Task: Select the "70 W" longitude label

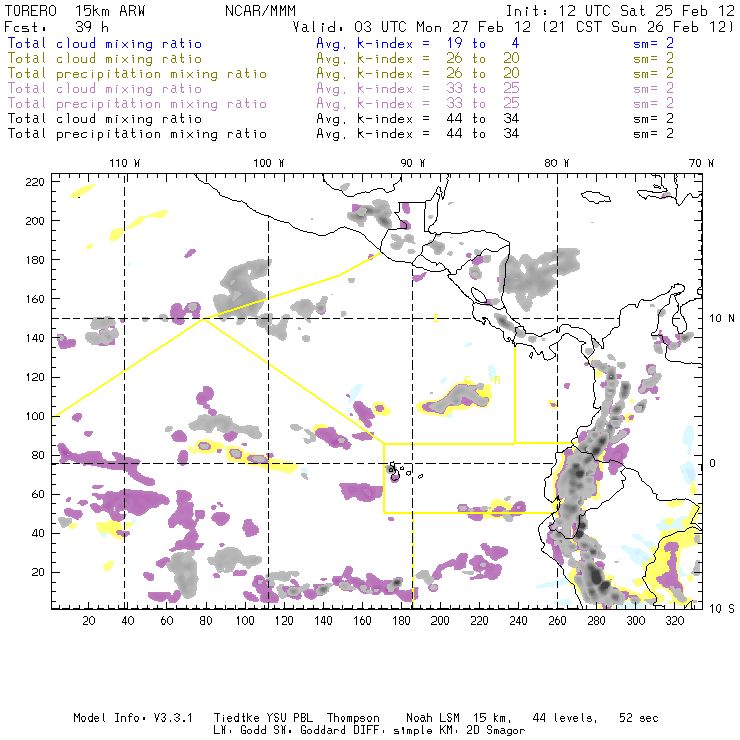Action: 701,163
